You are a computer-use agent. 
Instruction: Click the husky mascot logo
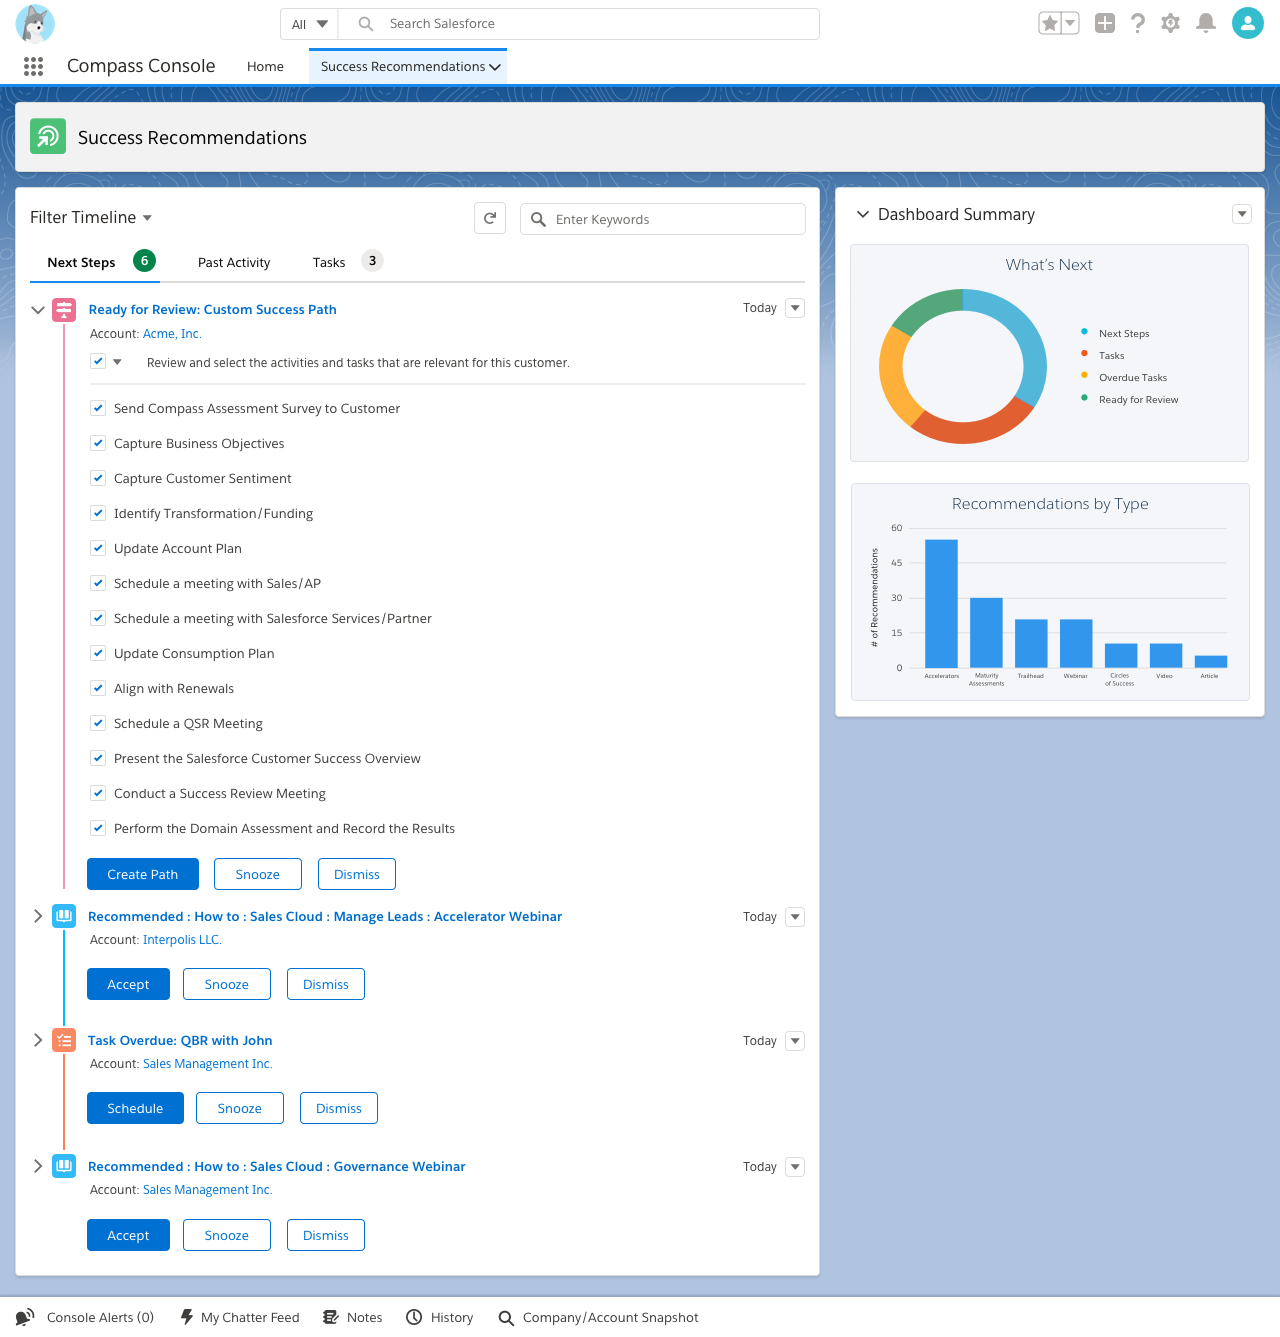[35, 24]
